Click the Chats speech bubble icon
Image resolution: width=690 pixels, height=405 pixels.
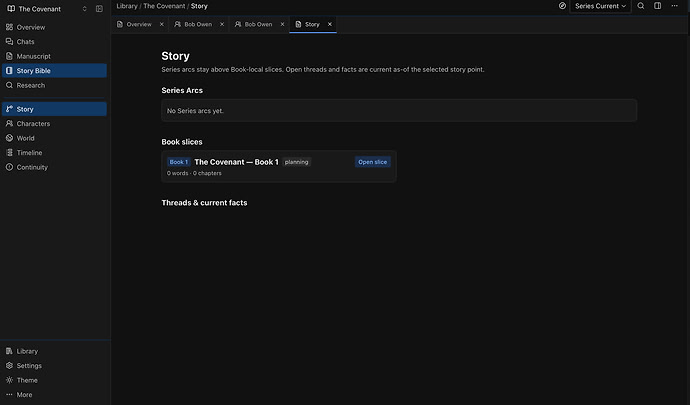point(9,41)
